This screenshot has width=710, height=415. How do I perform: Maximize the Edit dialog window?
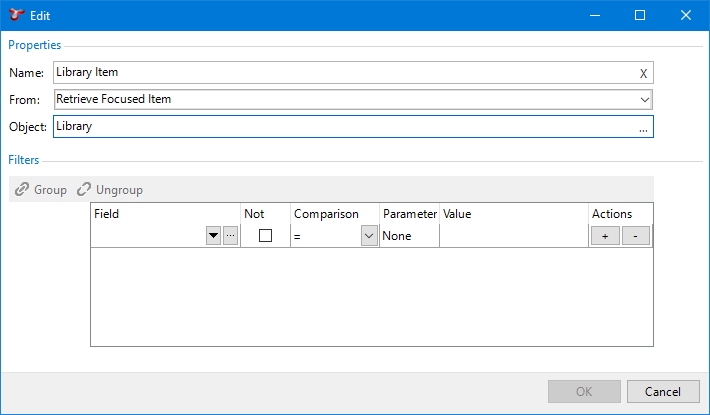click(640, 15)
